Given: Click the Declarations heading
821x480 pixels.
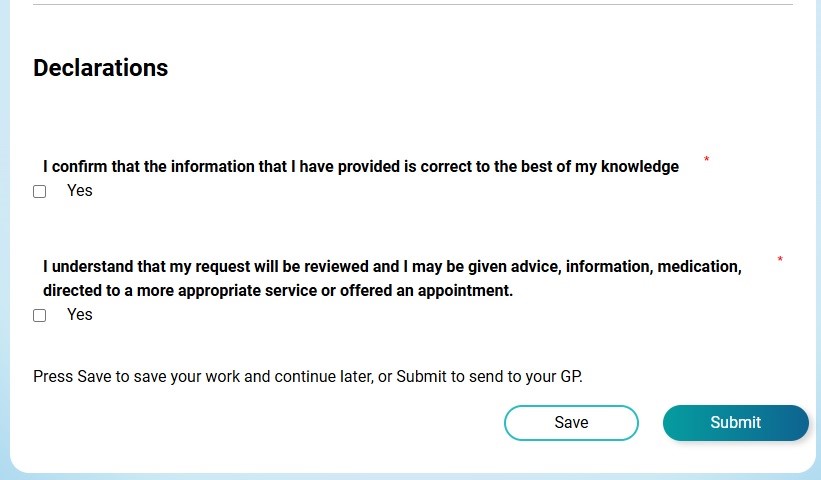Looking at the screenshot, I should pos(100,68).
